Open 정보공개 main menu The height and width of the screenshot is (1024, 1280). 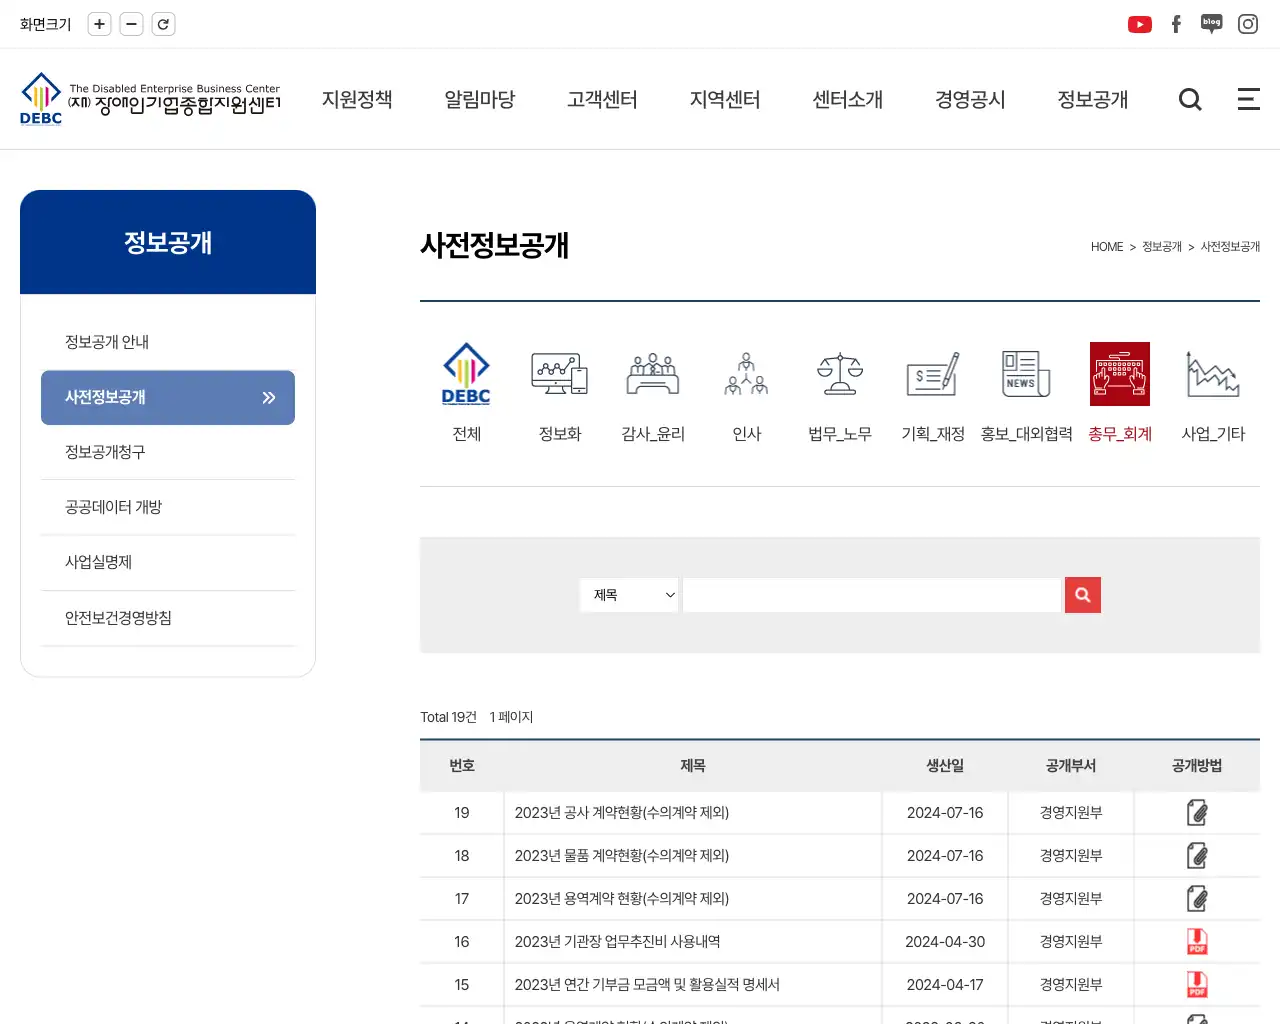coord(1093,99)
